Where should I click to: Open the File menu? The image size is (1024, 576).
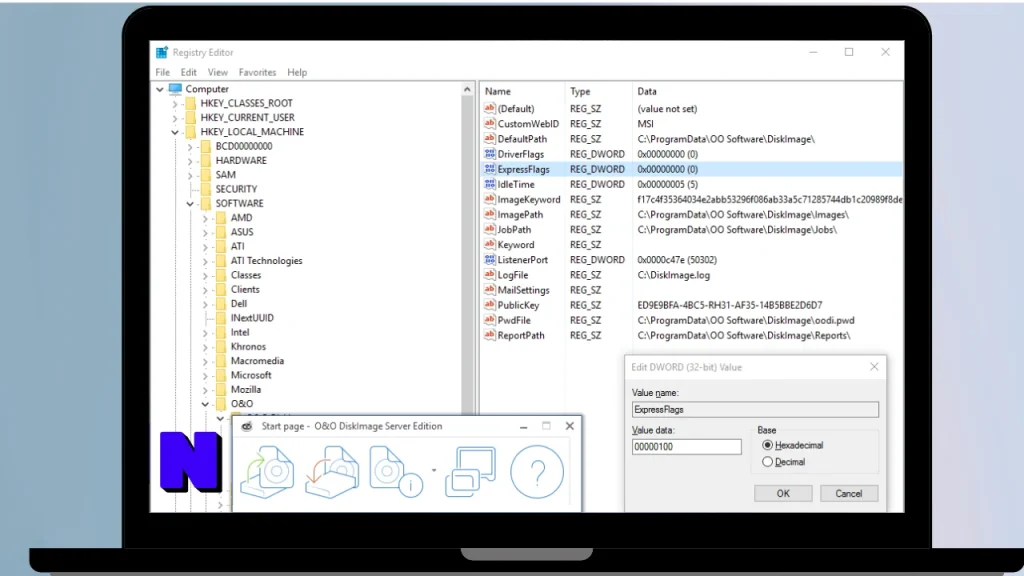(163, 72)
